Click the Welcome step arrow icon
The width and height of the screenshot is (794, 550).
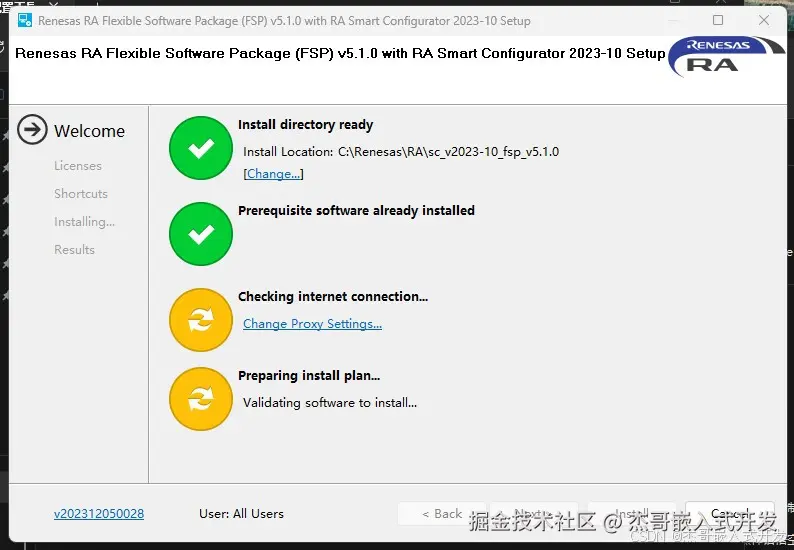(33, 130)
